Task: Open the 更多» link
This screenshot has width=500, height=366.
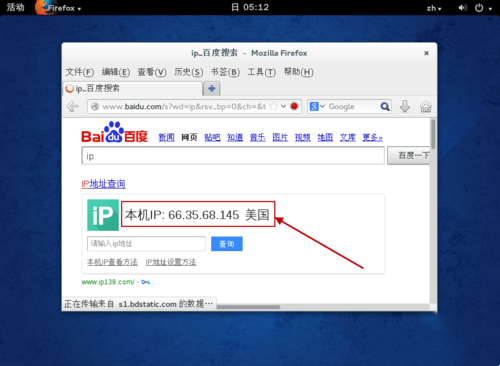Action: 372,137
